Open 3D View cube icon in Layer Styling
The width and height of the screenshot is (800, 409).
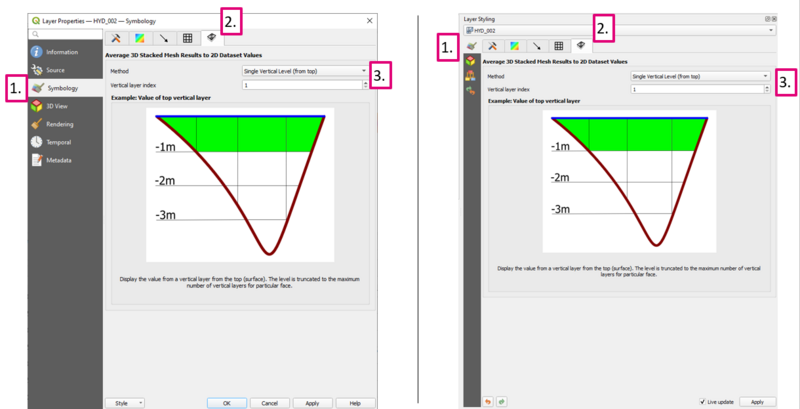[469, 61]
